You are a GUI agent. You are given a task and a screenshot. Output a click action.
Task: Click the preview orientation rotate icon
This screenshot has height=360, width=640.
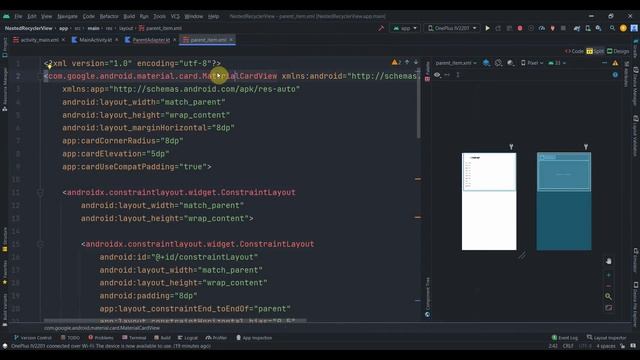tap(498, 63)
